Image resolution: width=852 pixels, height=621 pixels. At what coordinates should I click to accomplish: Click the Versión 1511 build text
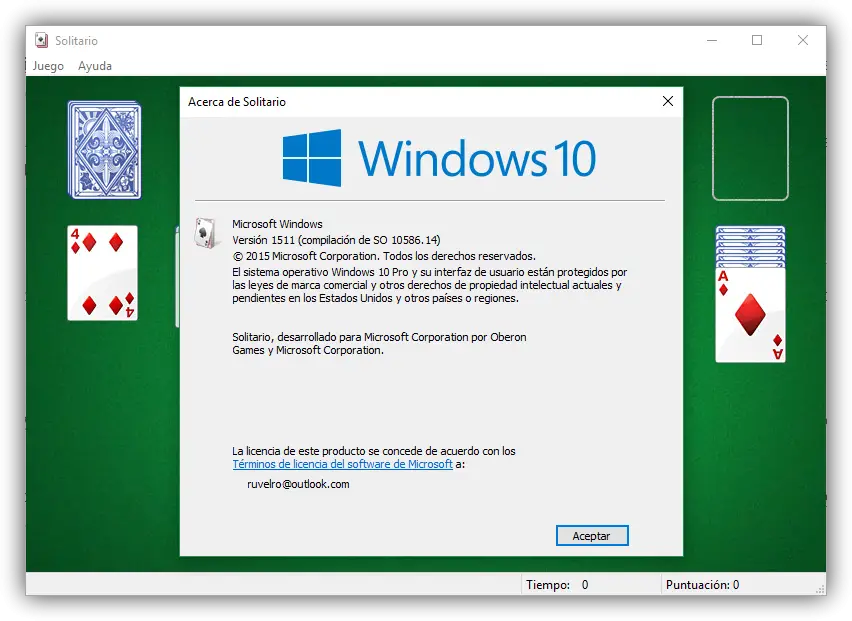[336, 240]
